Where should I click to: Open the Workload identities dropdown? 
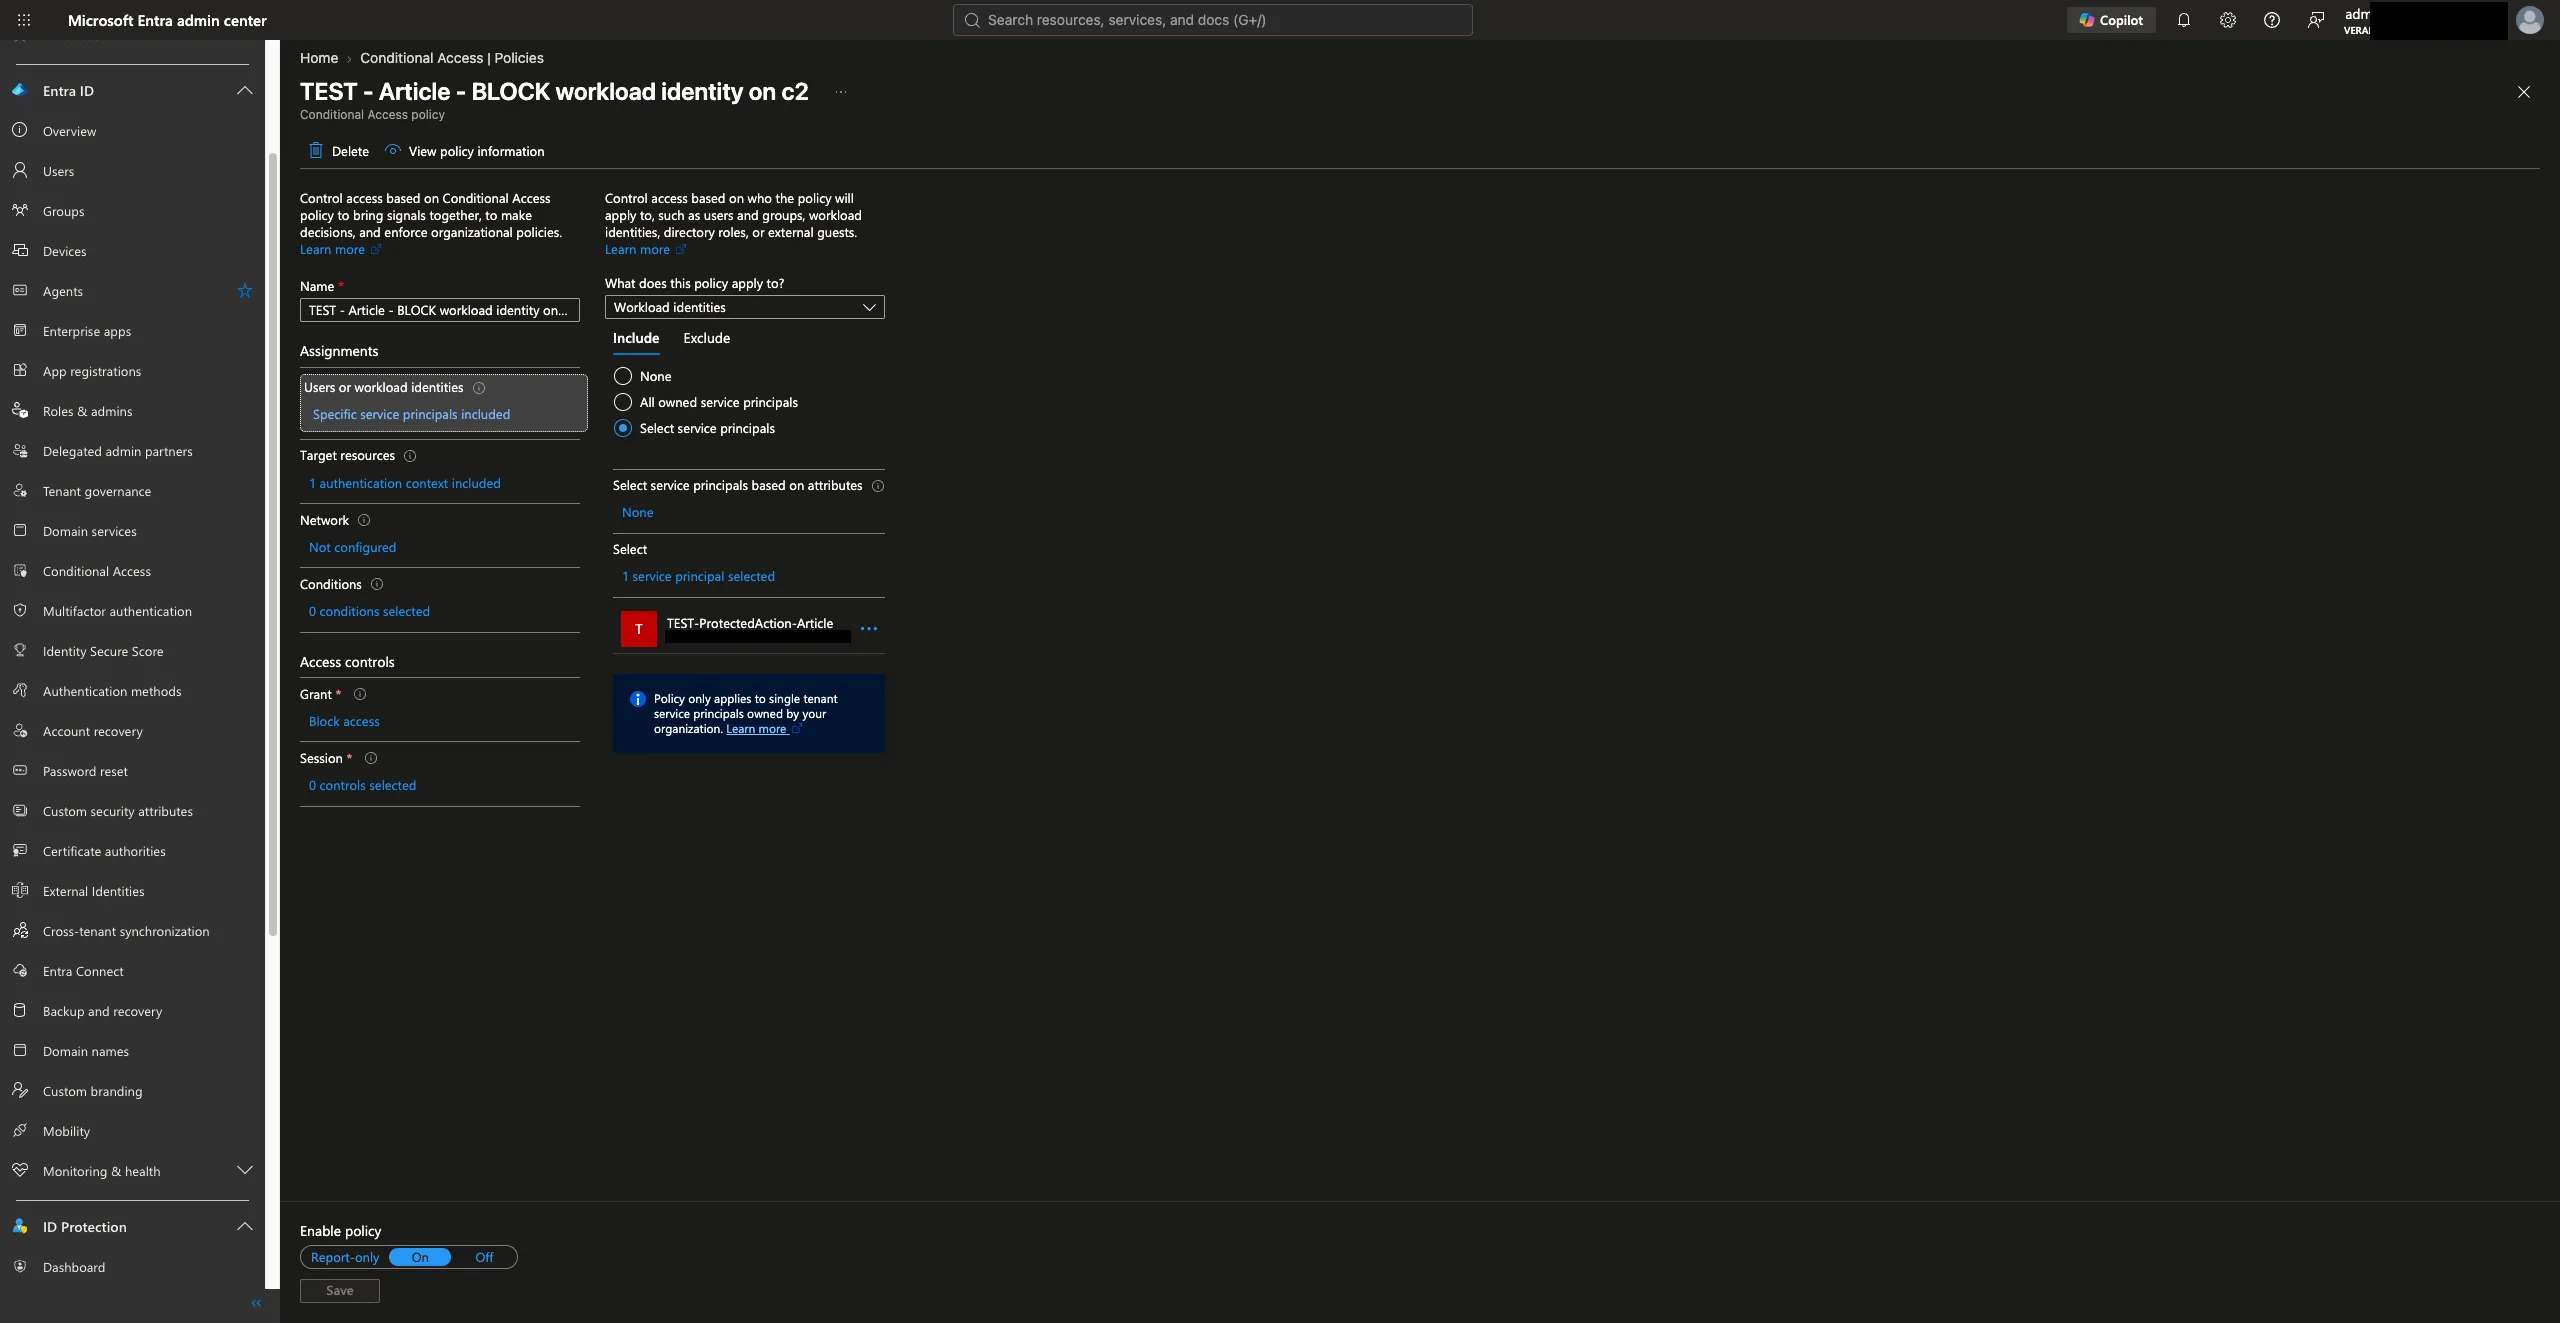745,308
